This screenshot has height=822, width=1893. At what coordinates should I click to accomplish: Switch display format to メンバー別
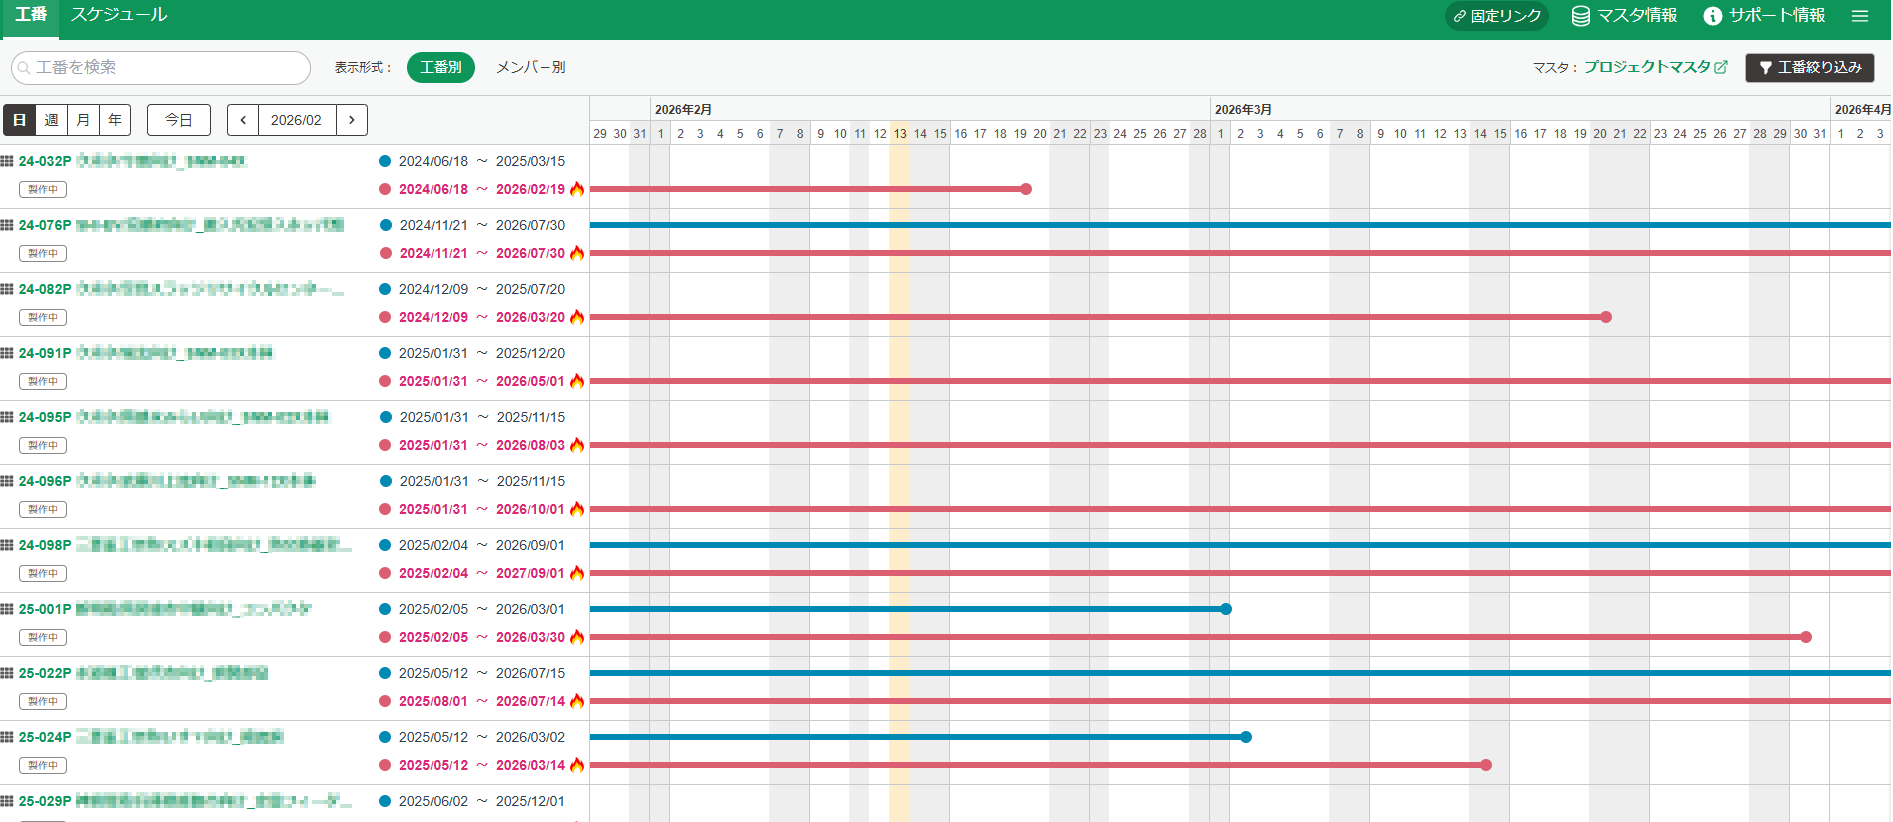click(530, 67)
